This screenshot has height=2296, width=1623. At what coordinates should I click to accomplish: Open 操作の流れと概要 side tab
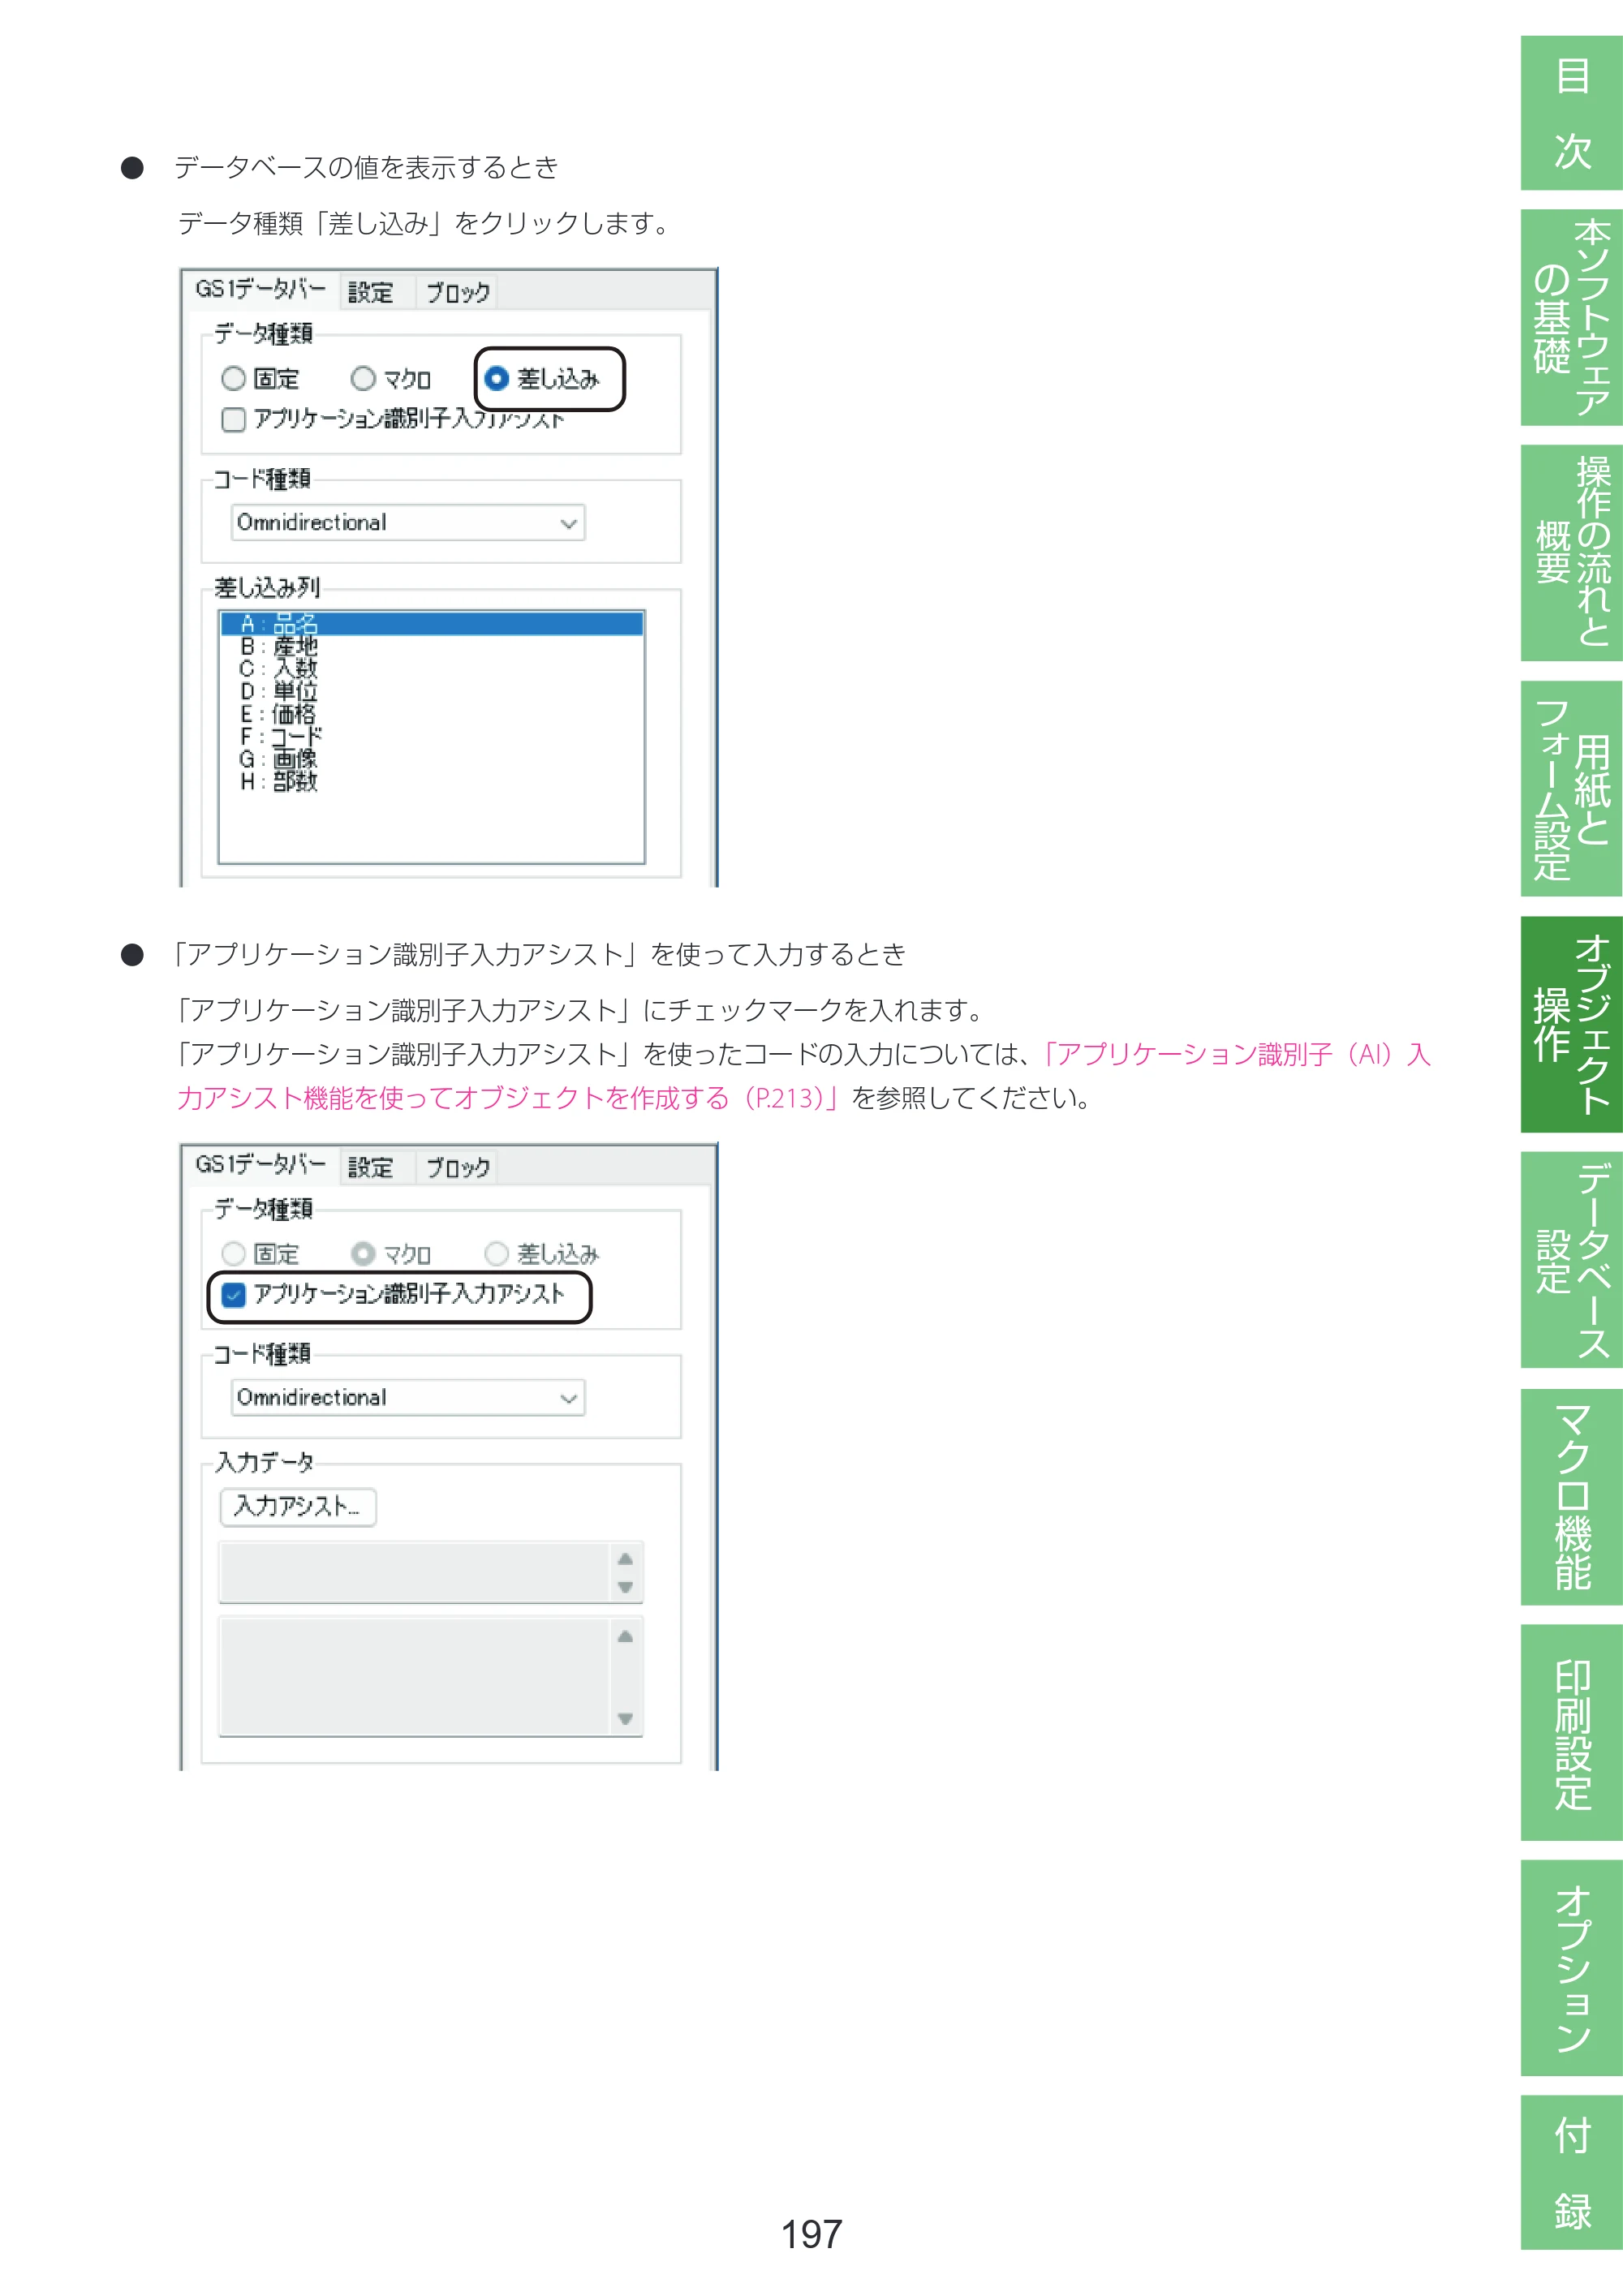coord(1572,552)
